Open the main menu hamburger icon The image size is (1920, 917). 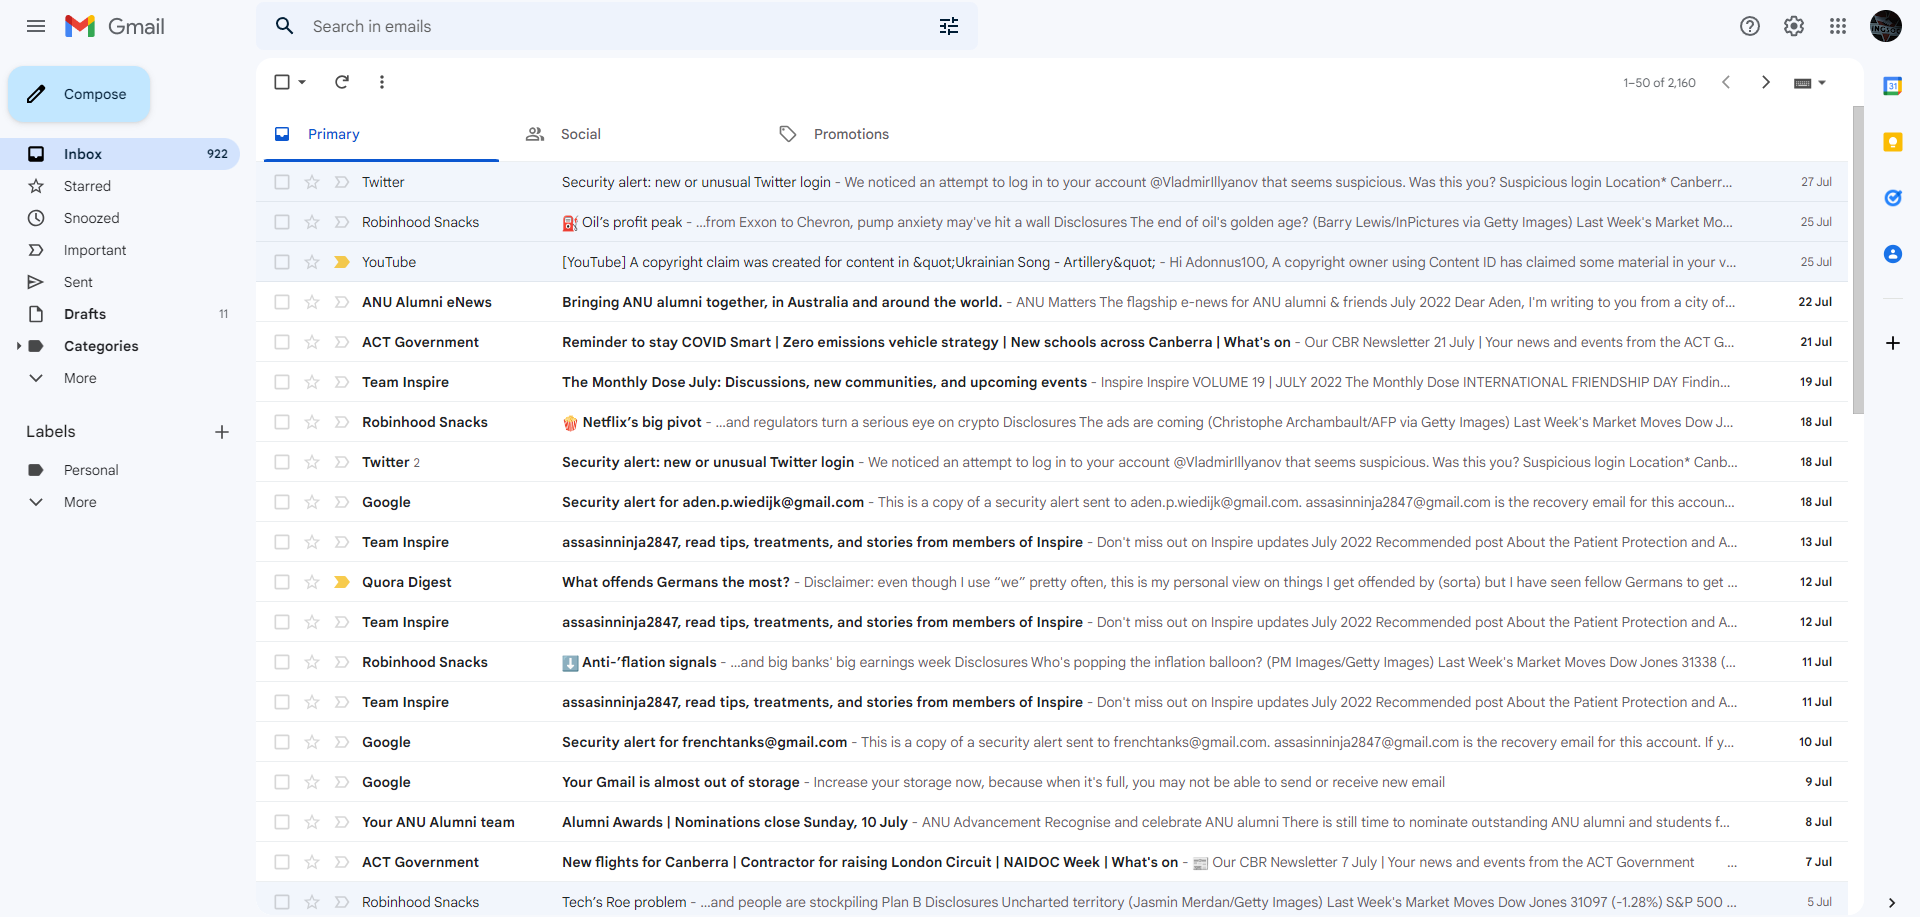point(36,26)
